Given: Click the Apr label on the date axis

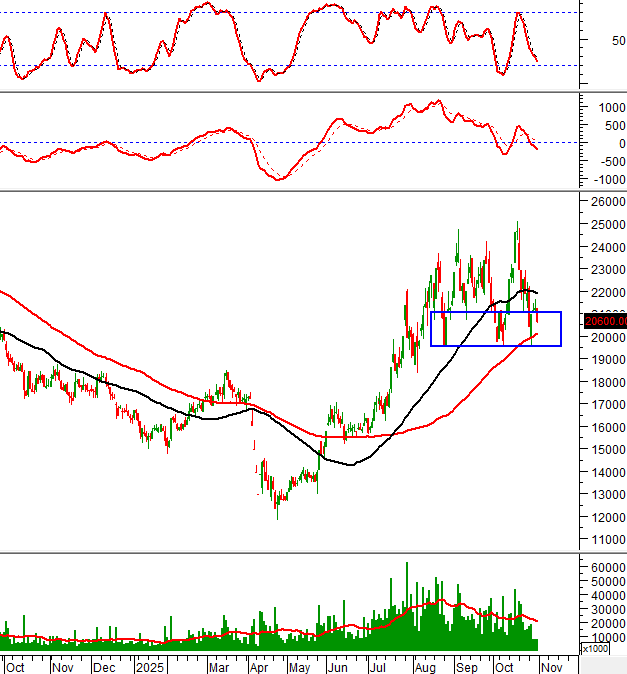Looking at the screenshot, I should [259, 665].
